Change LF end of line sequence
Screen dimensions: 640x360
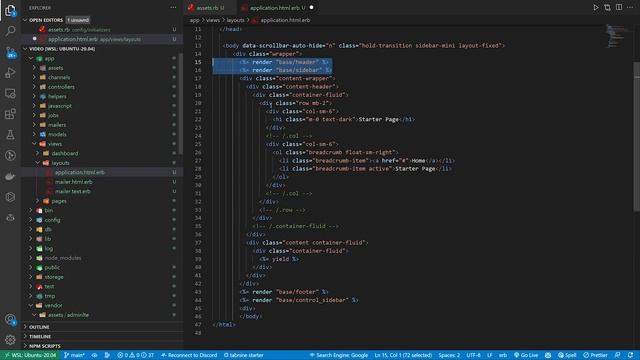click(489, 355)
